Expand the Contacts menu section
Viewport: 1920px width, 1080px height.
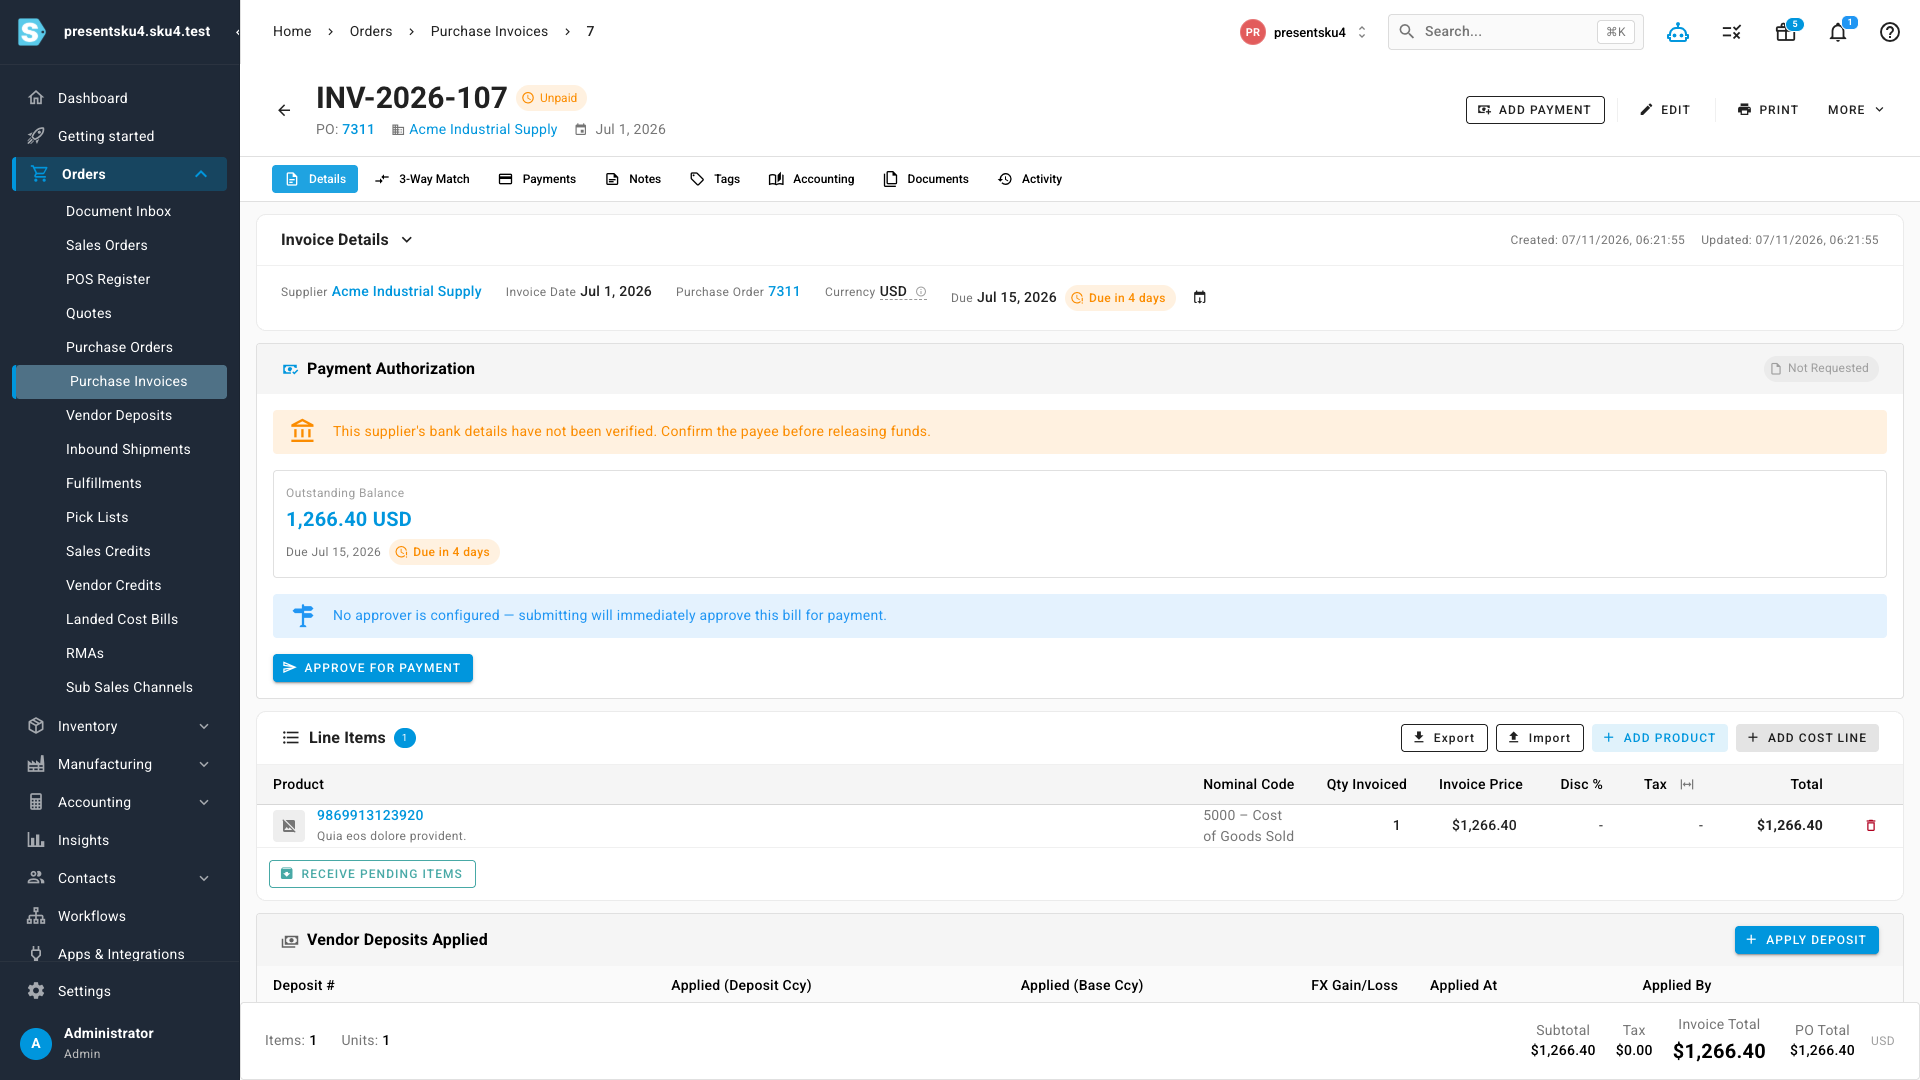tap(204, 878)
